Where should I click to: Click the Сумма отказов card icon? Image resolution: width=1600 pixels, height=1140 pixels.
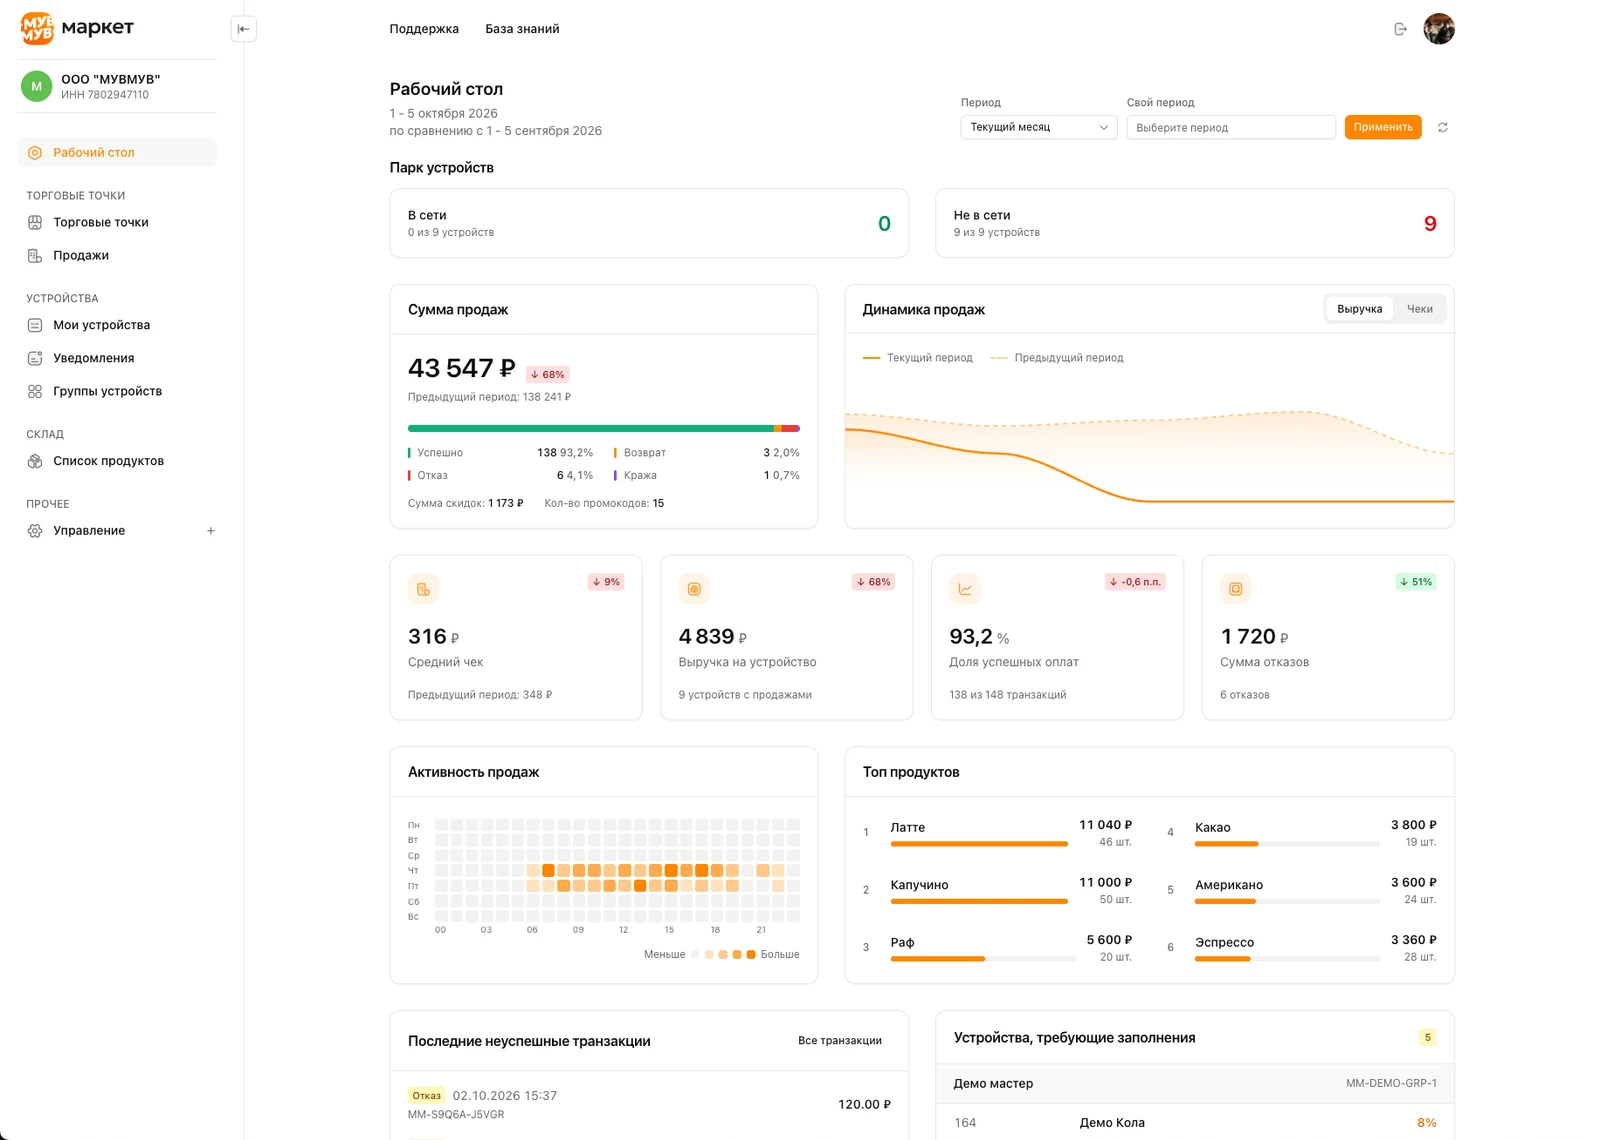point(1236,589)
